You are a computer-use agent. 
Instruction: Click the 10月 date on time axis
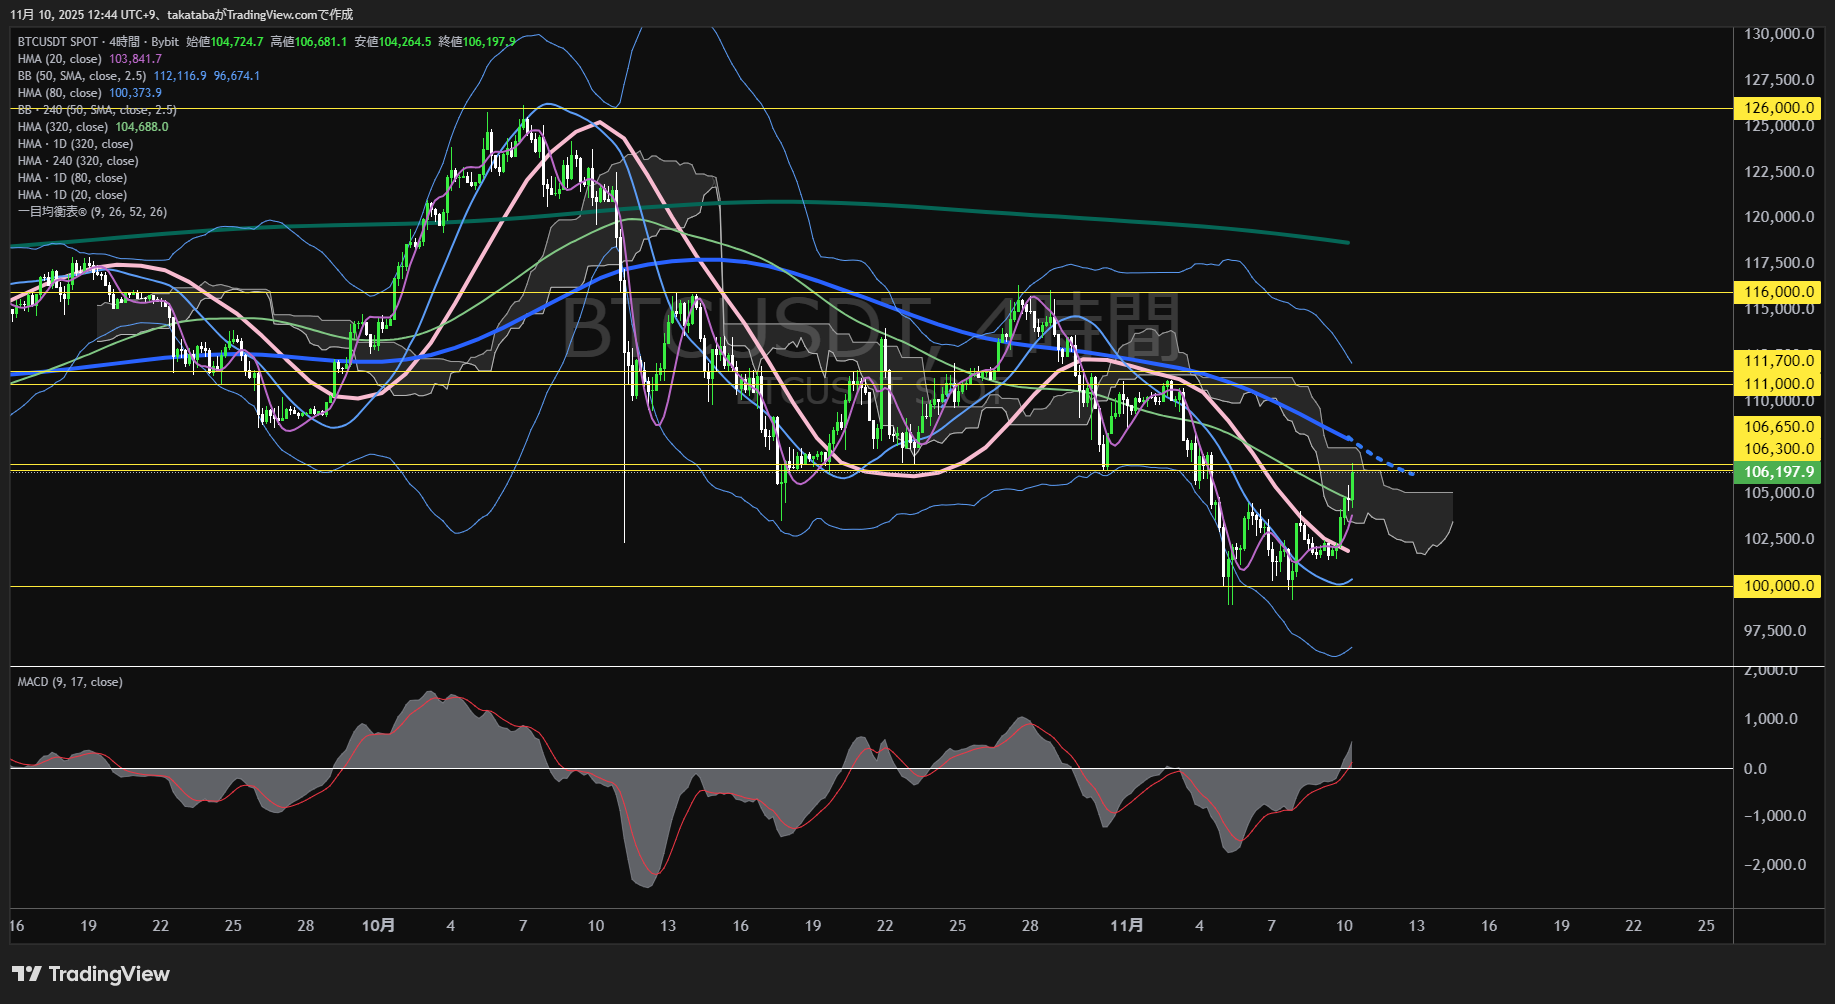click(x=378, y=926)
